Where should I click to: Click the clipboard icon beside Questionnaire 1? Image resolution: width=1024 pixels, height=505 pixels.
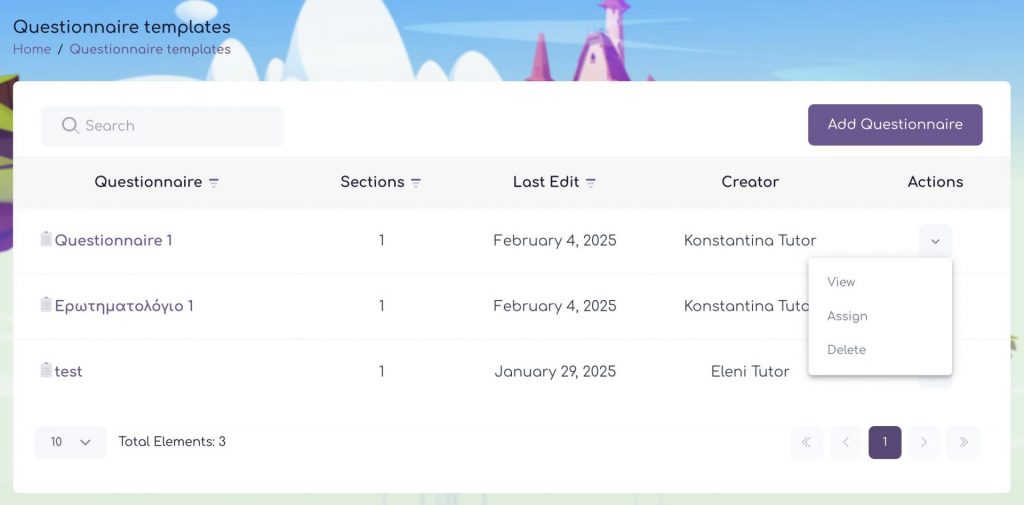coord(46,240)
